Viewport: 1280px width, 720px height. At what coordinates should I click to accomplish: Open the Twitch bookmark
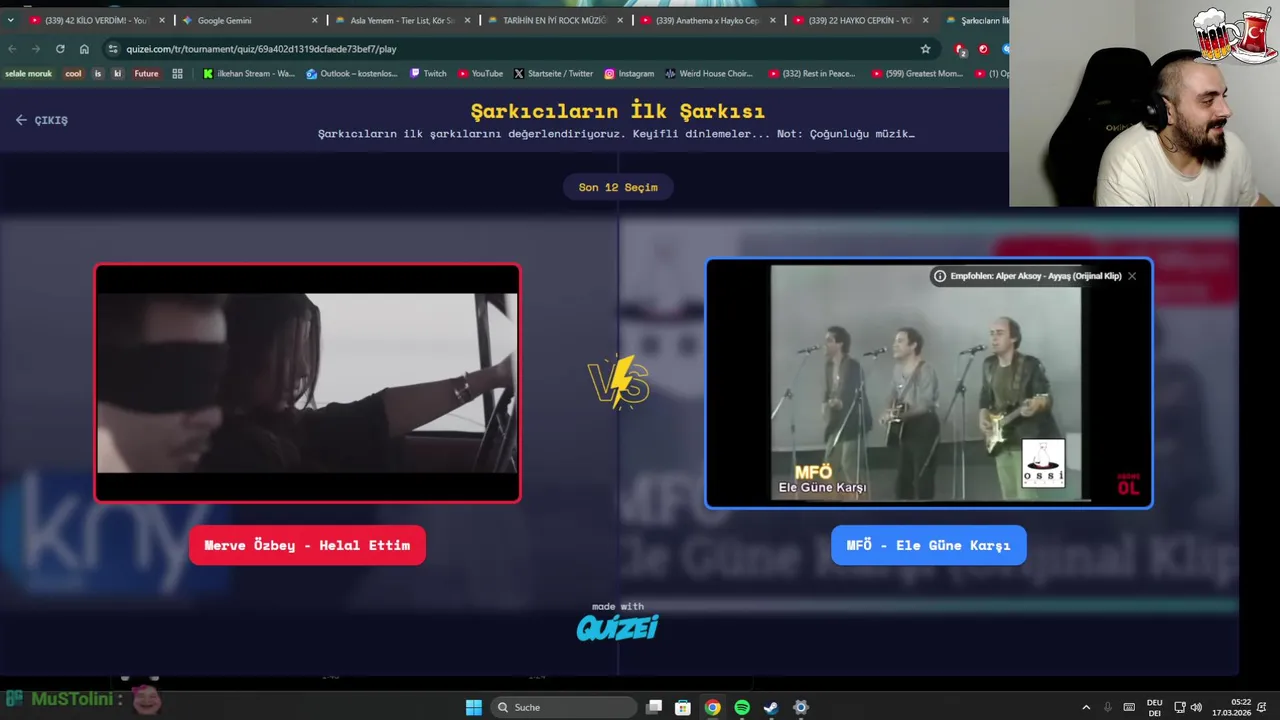(428, 73)
